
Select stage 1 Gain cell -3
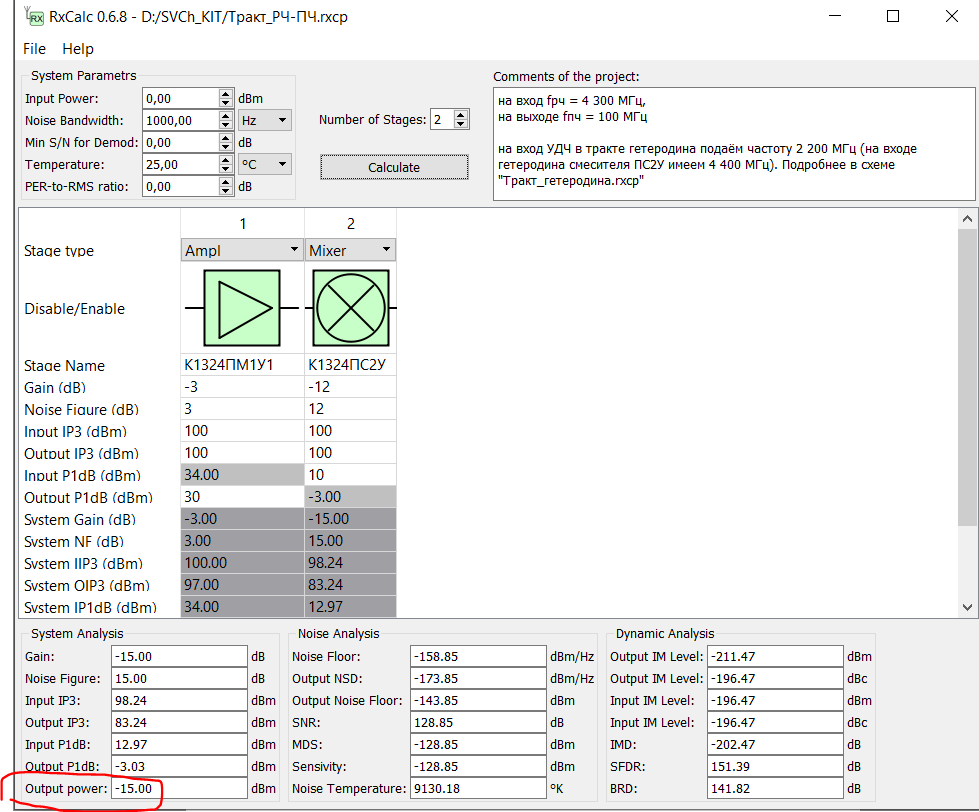242,386
